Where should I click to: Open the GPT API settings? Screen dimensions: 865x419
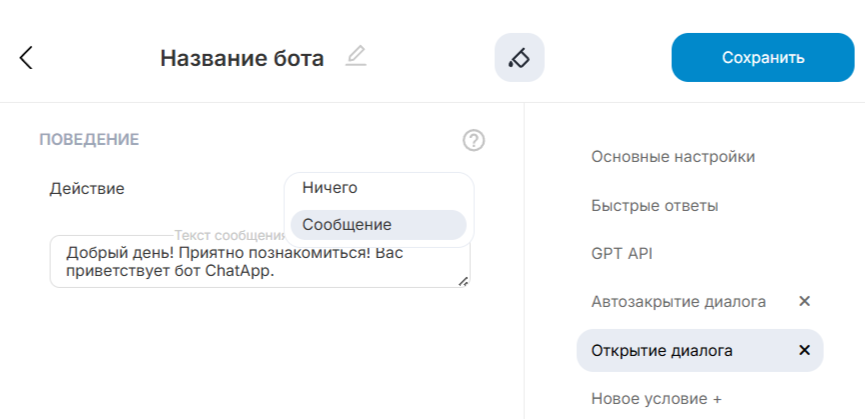pyautogui.click(x=621, y=254)
